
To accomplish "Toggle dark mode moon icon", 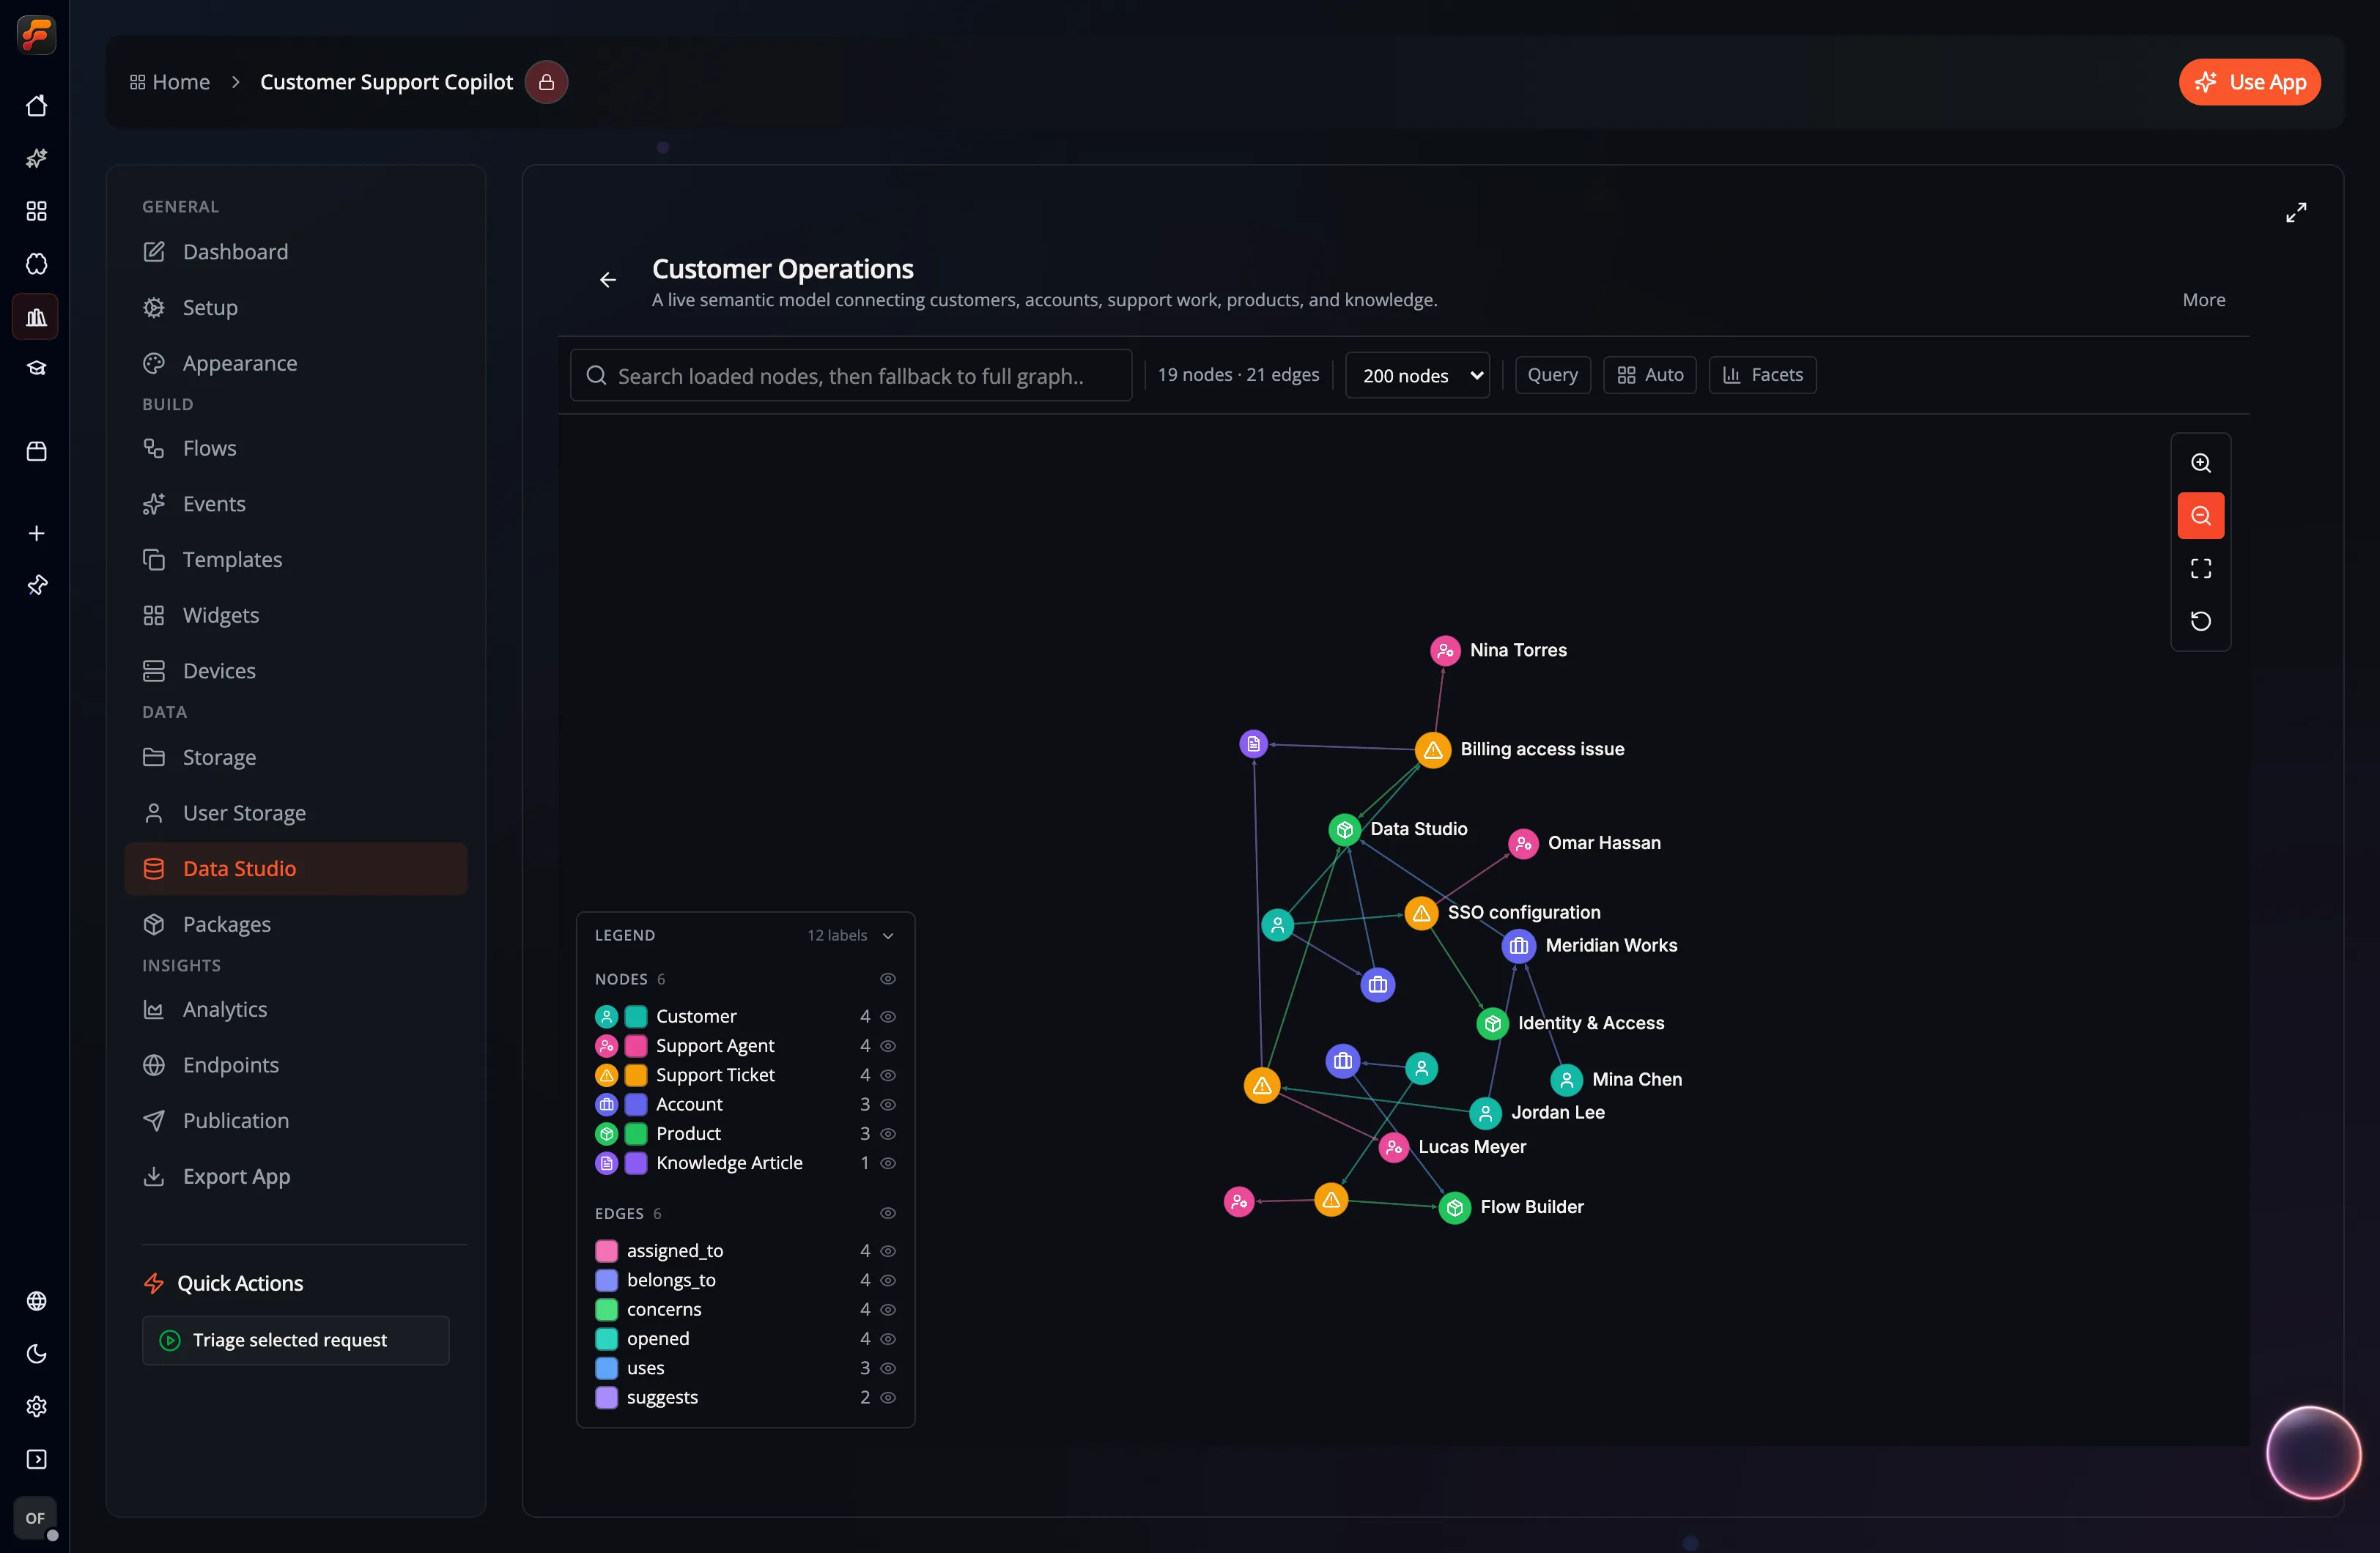I will click(x=36, y=1354).
